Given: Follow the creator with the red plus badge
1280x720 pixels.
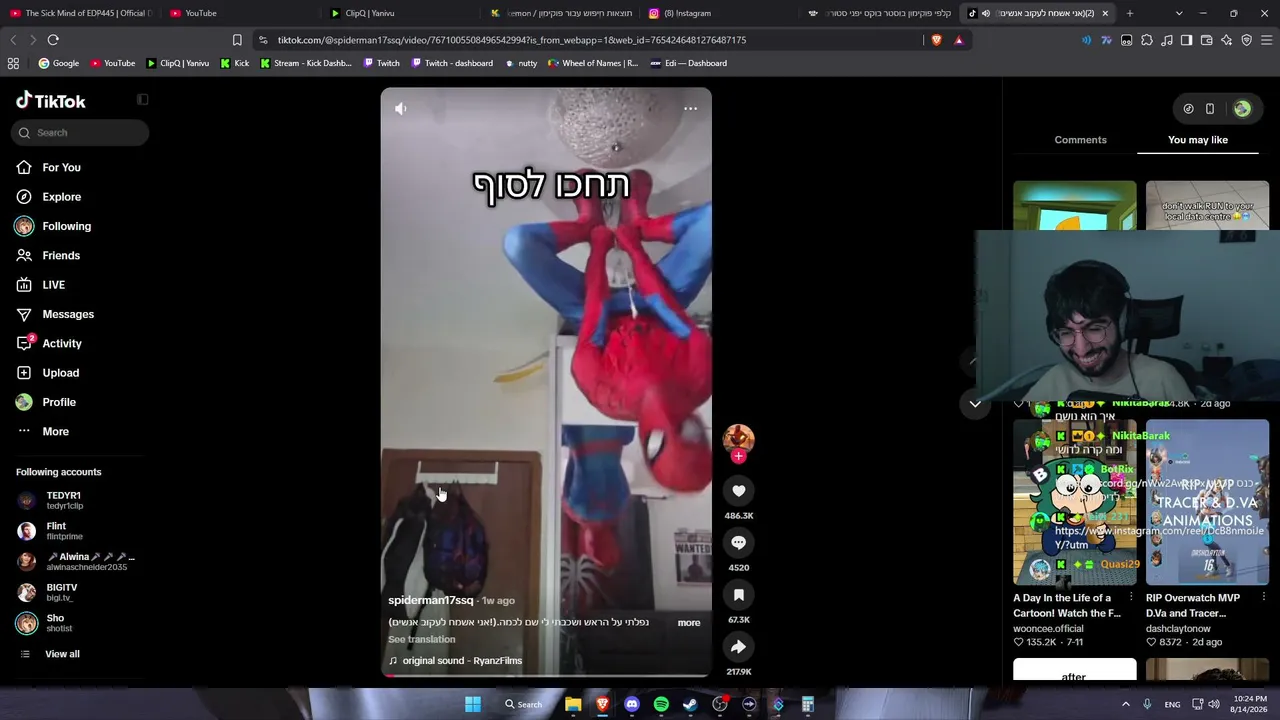Looking at the screenshot, I should point(738,456).
